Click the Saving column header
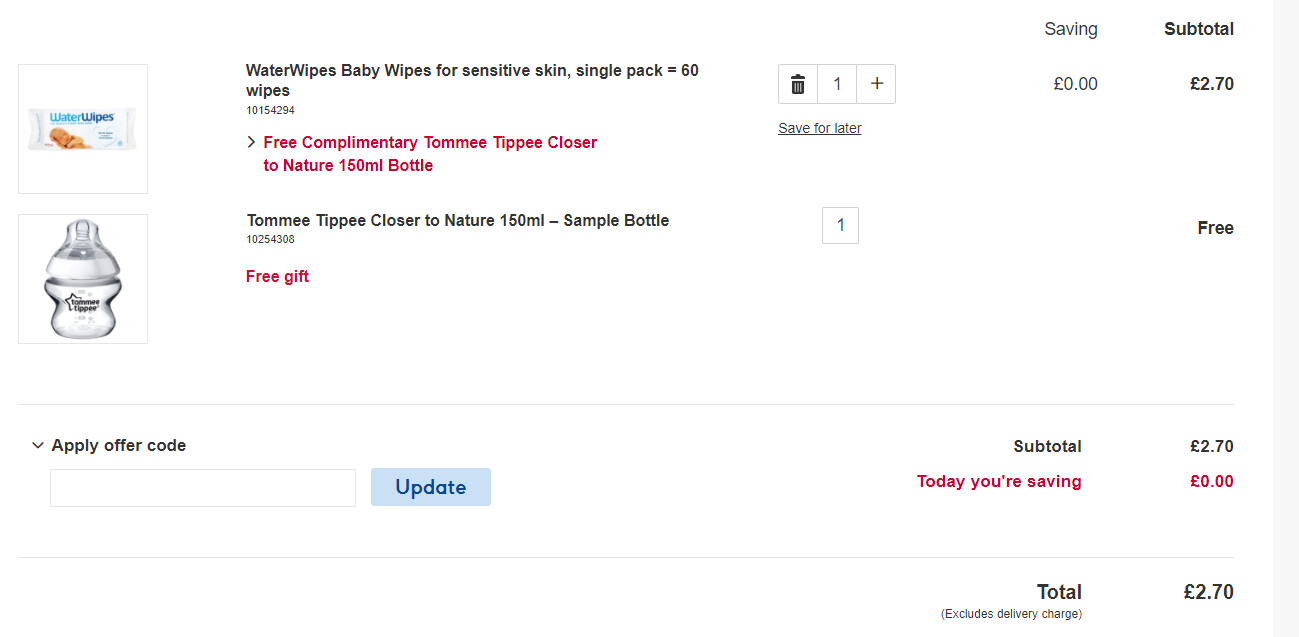 [x=1070, y=29]
